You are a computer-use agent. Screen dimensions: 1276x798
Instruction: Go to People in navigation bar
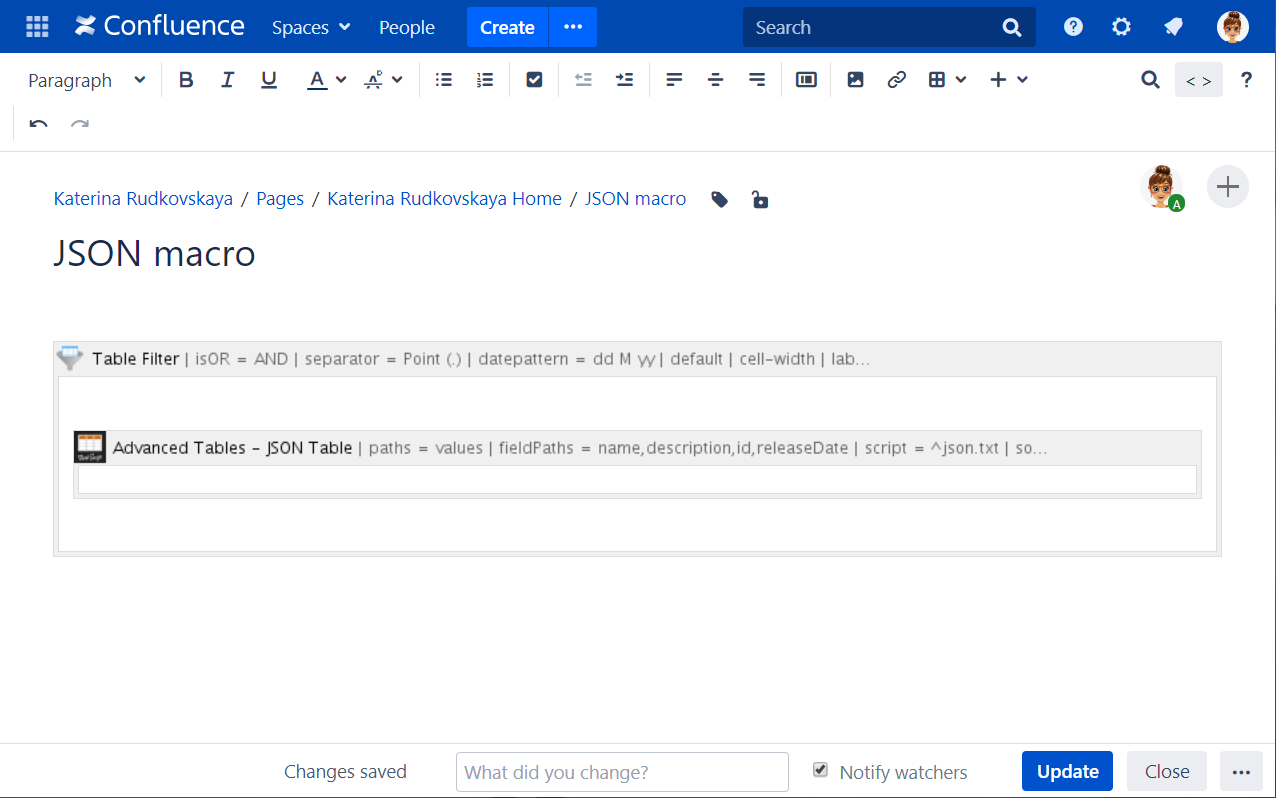407,27
